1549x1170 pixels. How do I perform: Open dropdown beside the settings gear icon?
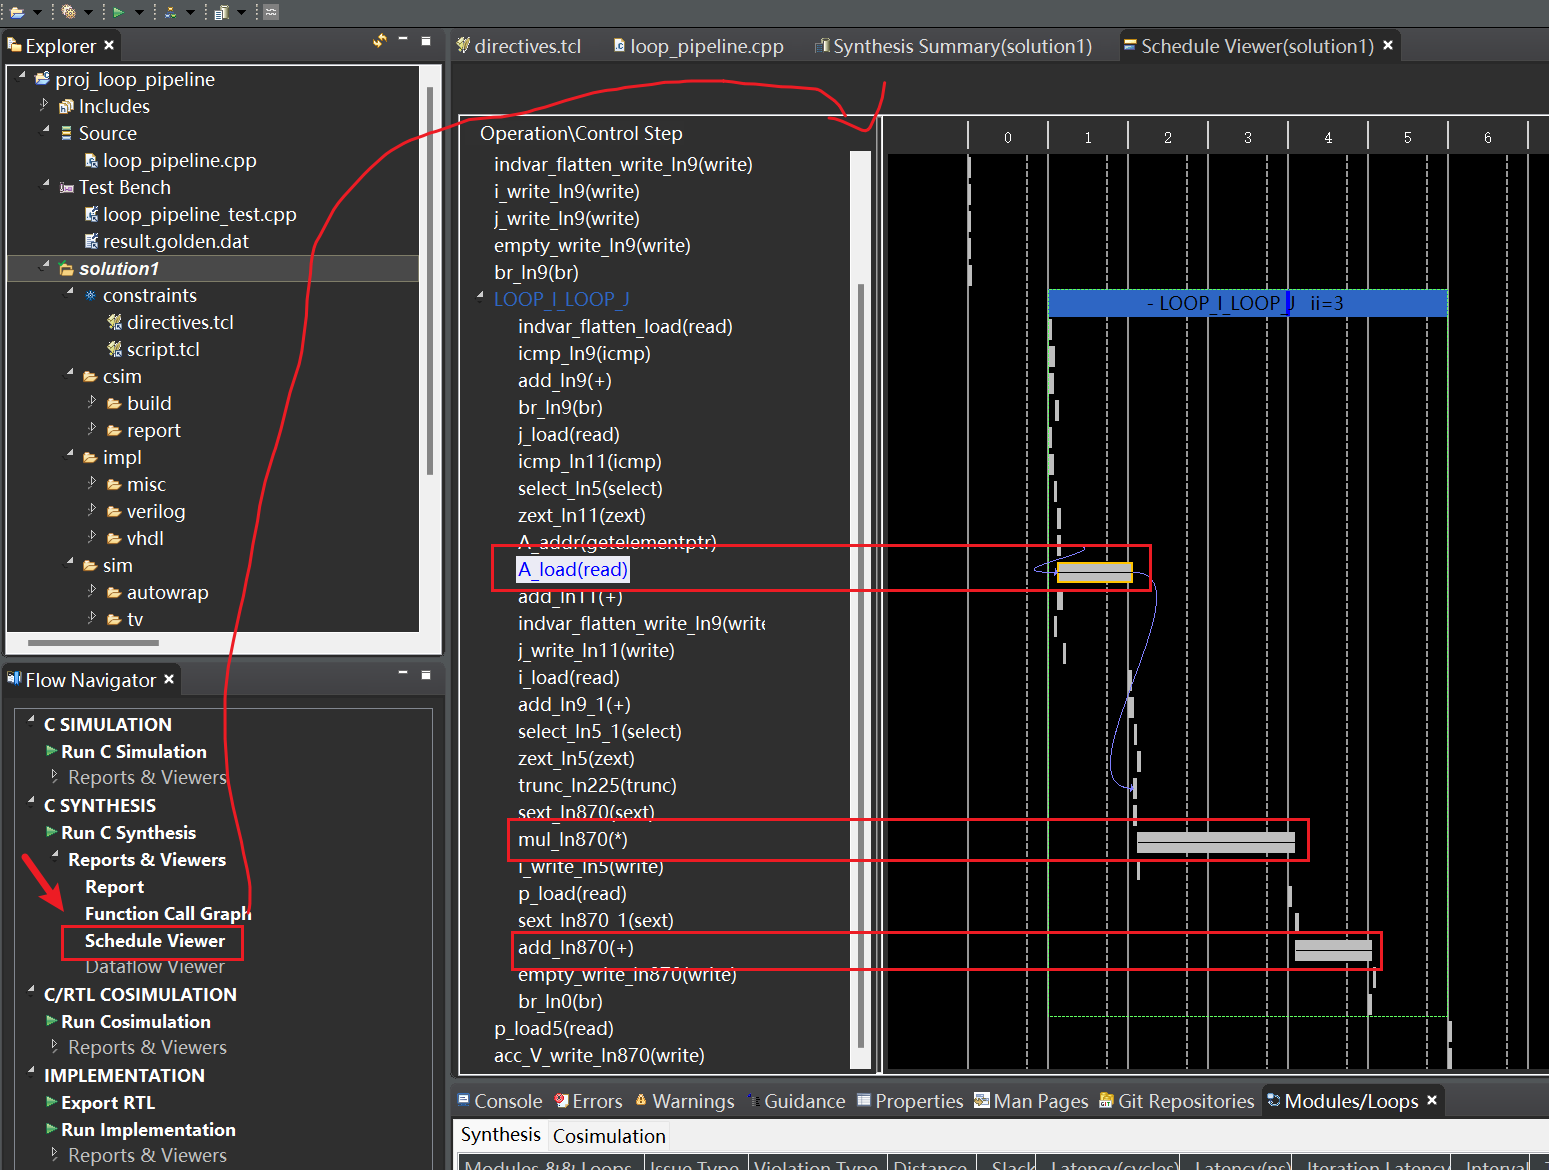pos(88,13)
